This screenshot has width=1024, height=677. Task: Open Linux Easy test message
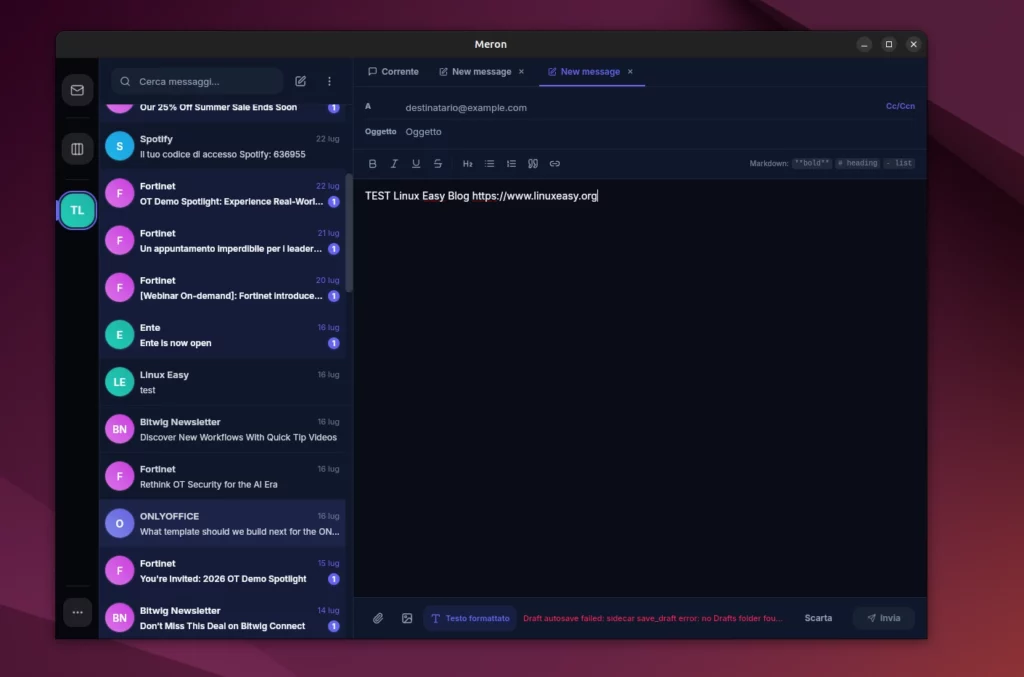pos(223,382)
